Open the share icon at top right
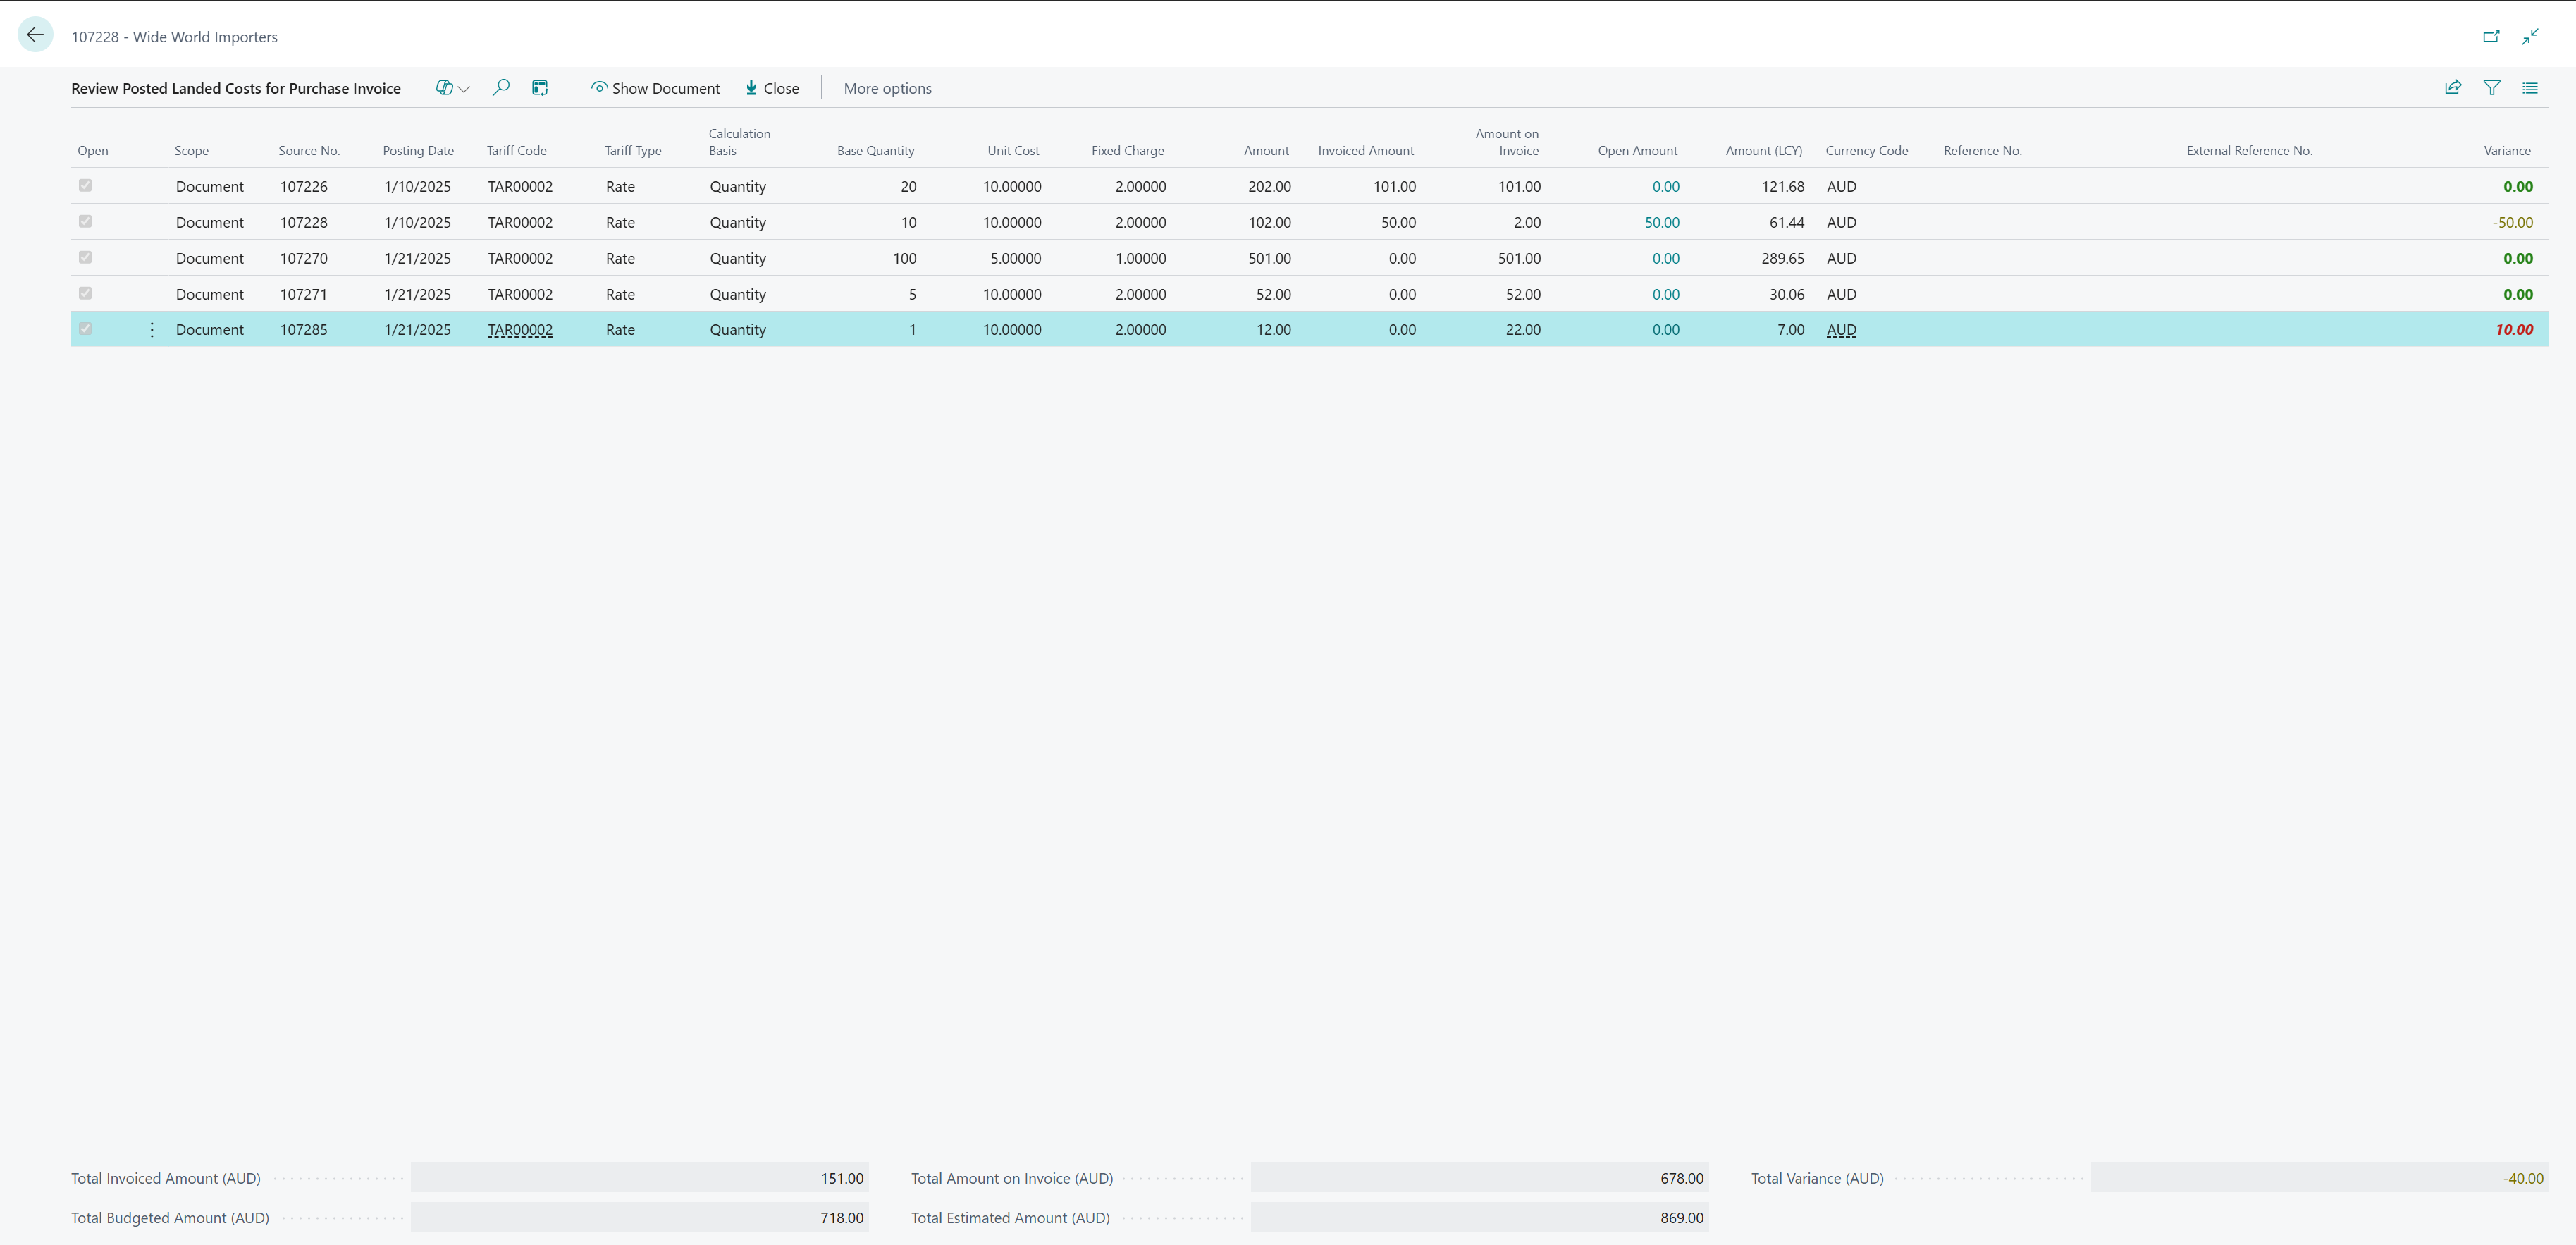The height and width of the screenshot is (1245, 2576). tap(2453, 88)
